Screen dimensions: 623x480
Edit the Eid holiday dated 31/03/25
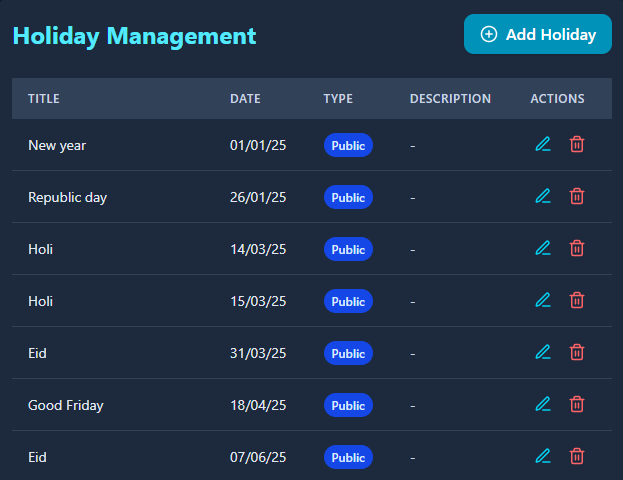[x=543, y=353]
